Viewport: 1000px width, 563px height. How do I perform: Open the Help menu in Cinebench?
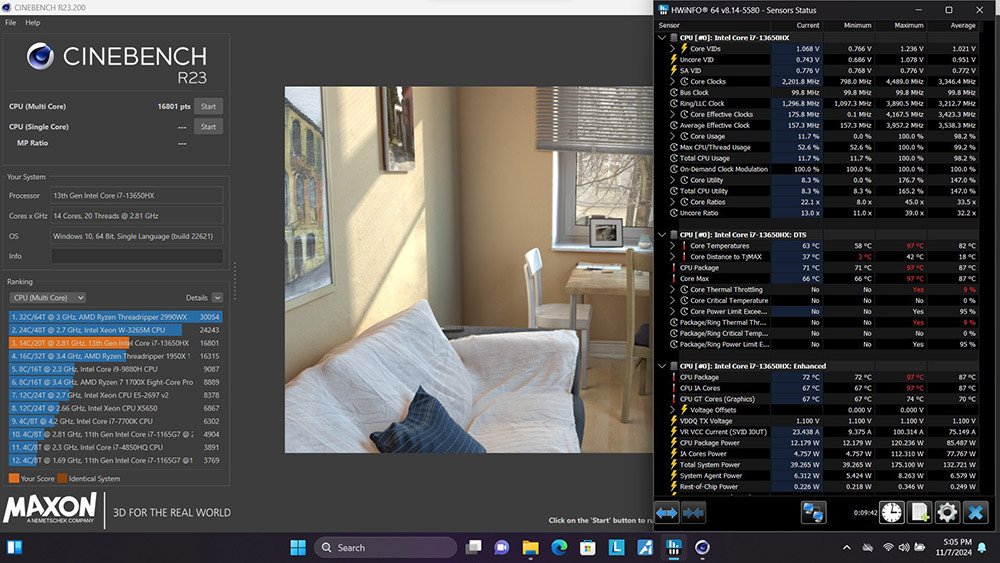click(x=33, y=22)
